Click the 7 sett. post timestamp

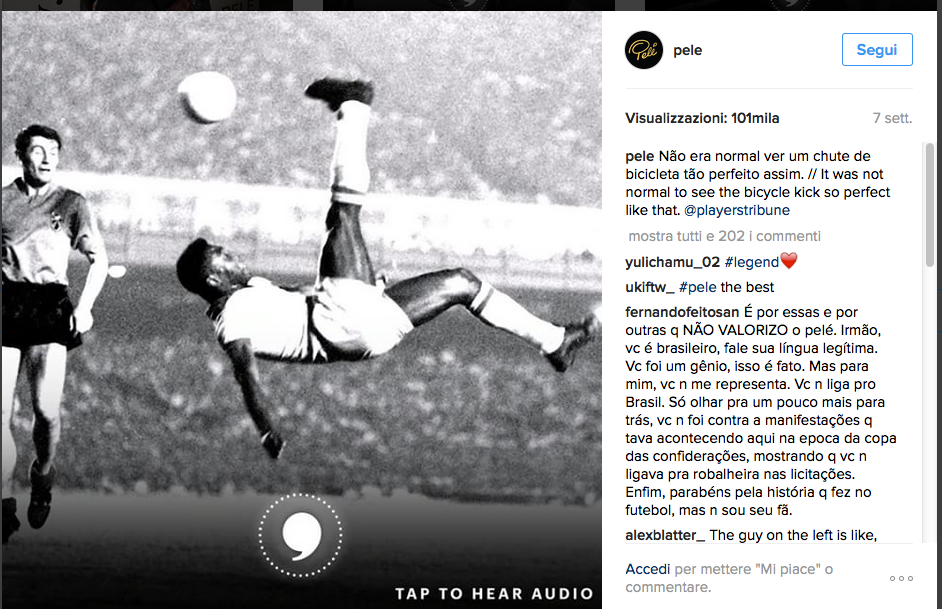[892, 118]
